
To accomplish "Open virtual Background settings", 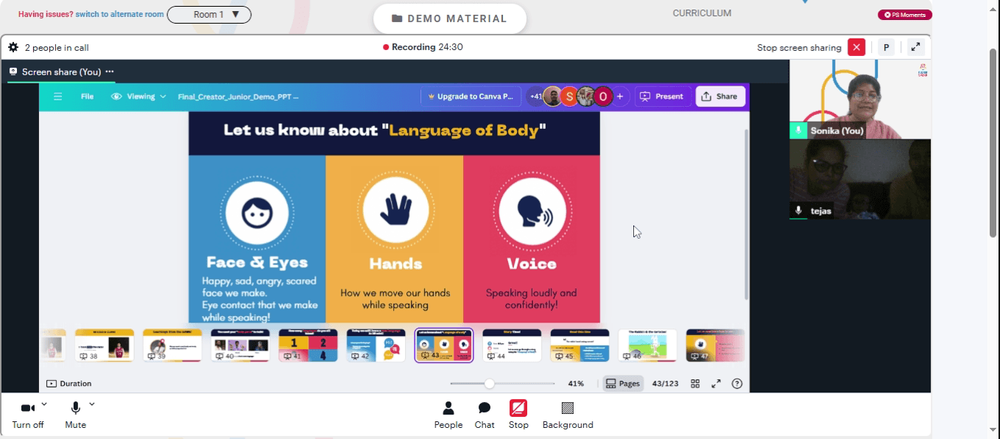I will [568, 415].
